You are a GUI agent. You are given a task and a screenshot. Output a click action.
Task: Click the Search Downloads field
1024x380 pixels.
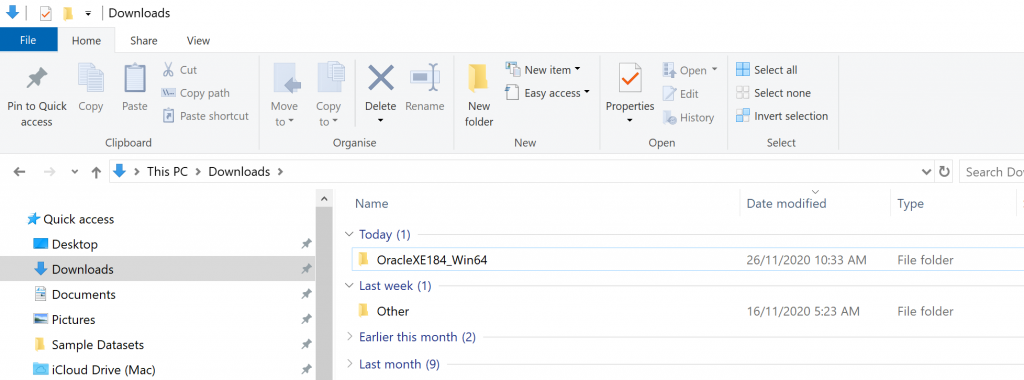click(991, 172)
